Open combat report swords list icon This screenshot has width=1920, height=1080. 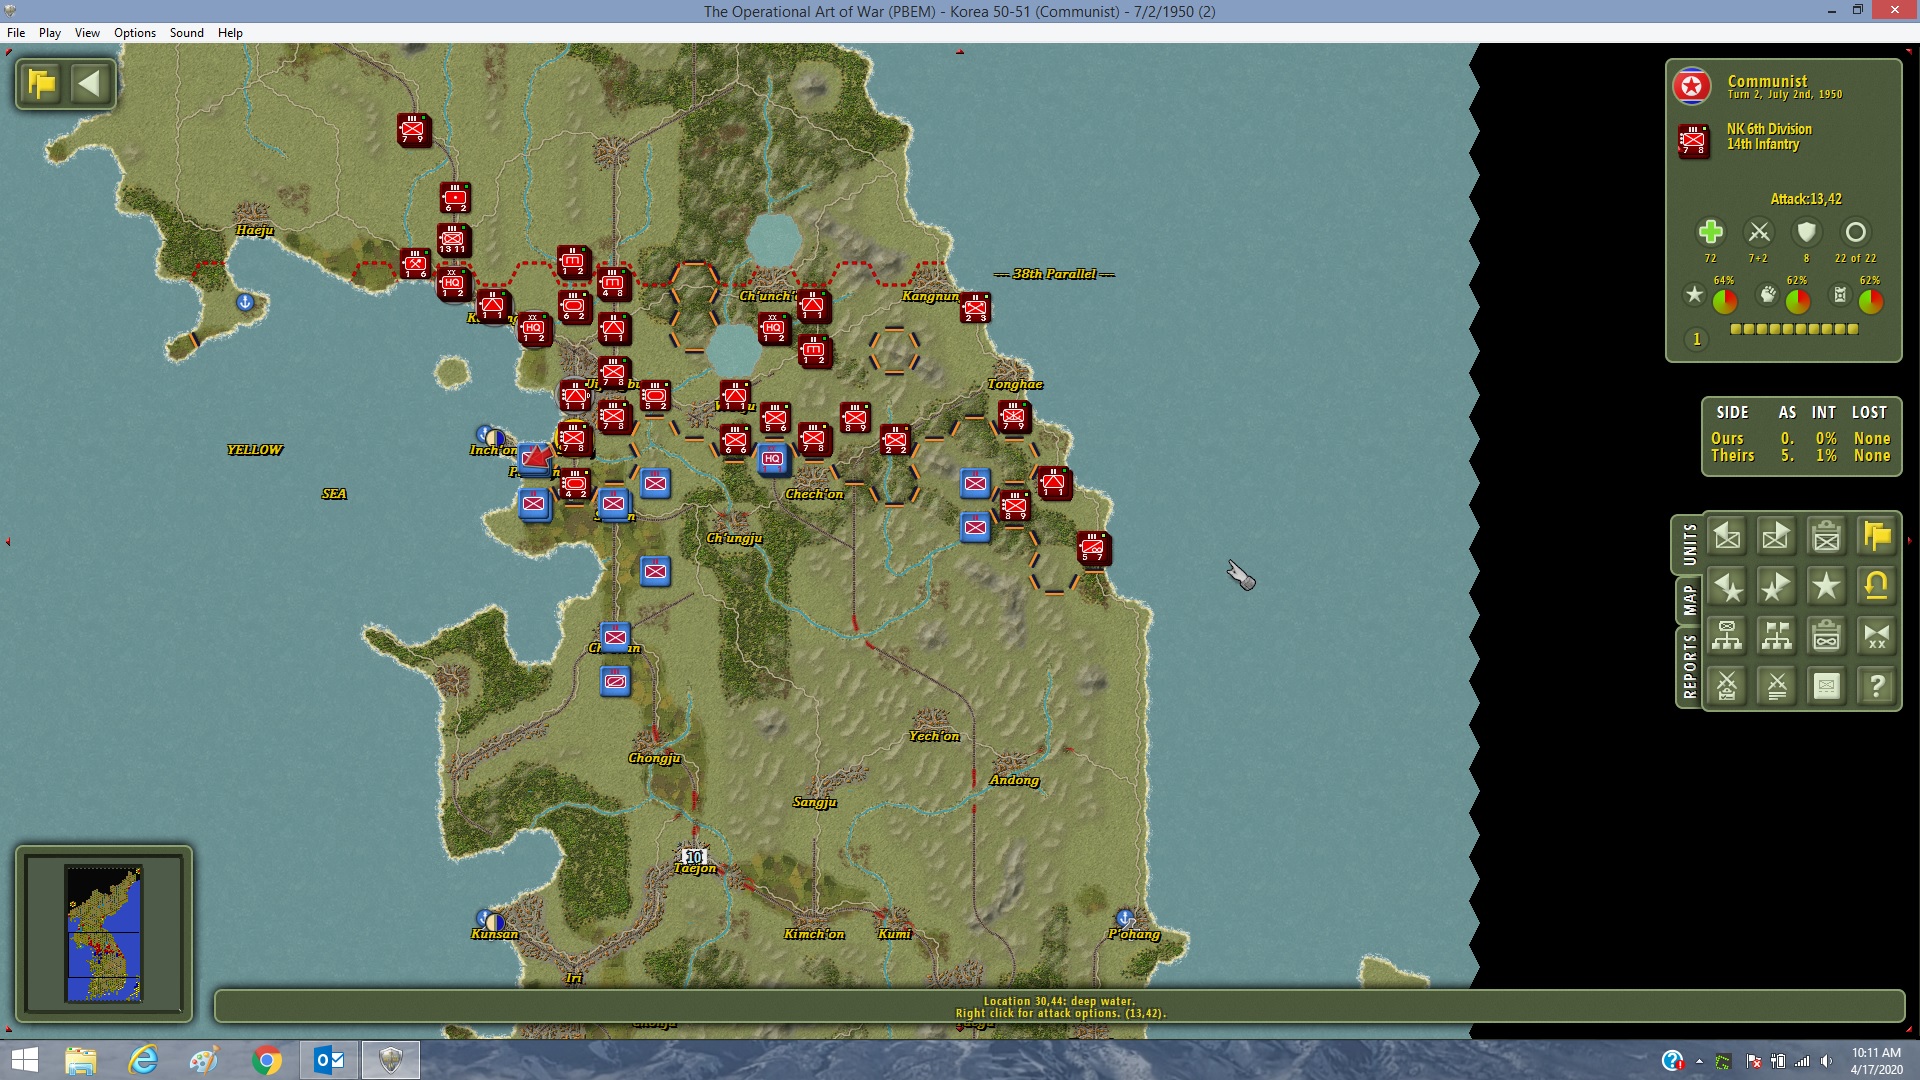tap(1777, 687)
